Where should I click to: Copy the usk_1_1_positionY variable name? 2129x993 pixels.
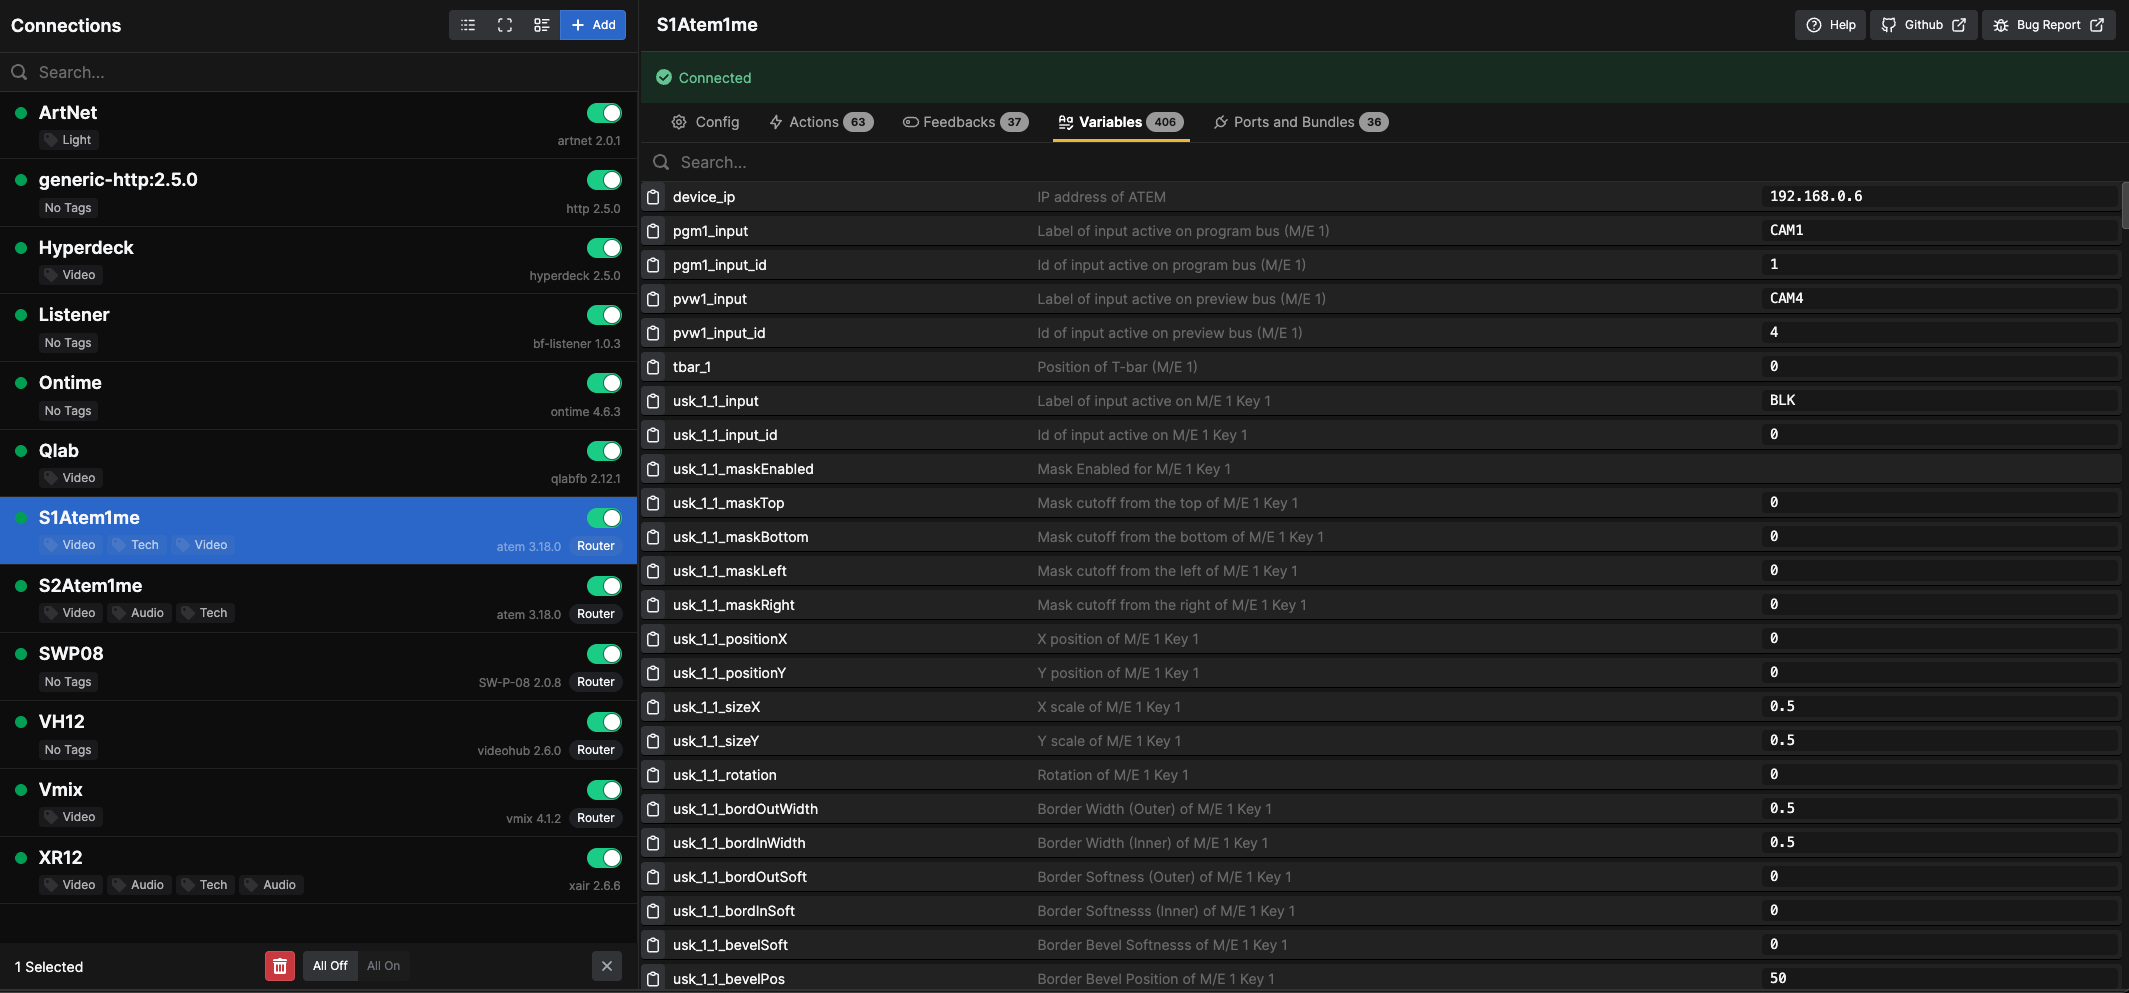[653, 673]
